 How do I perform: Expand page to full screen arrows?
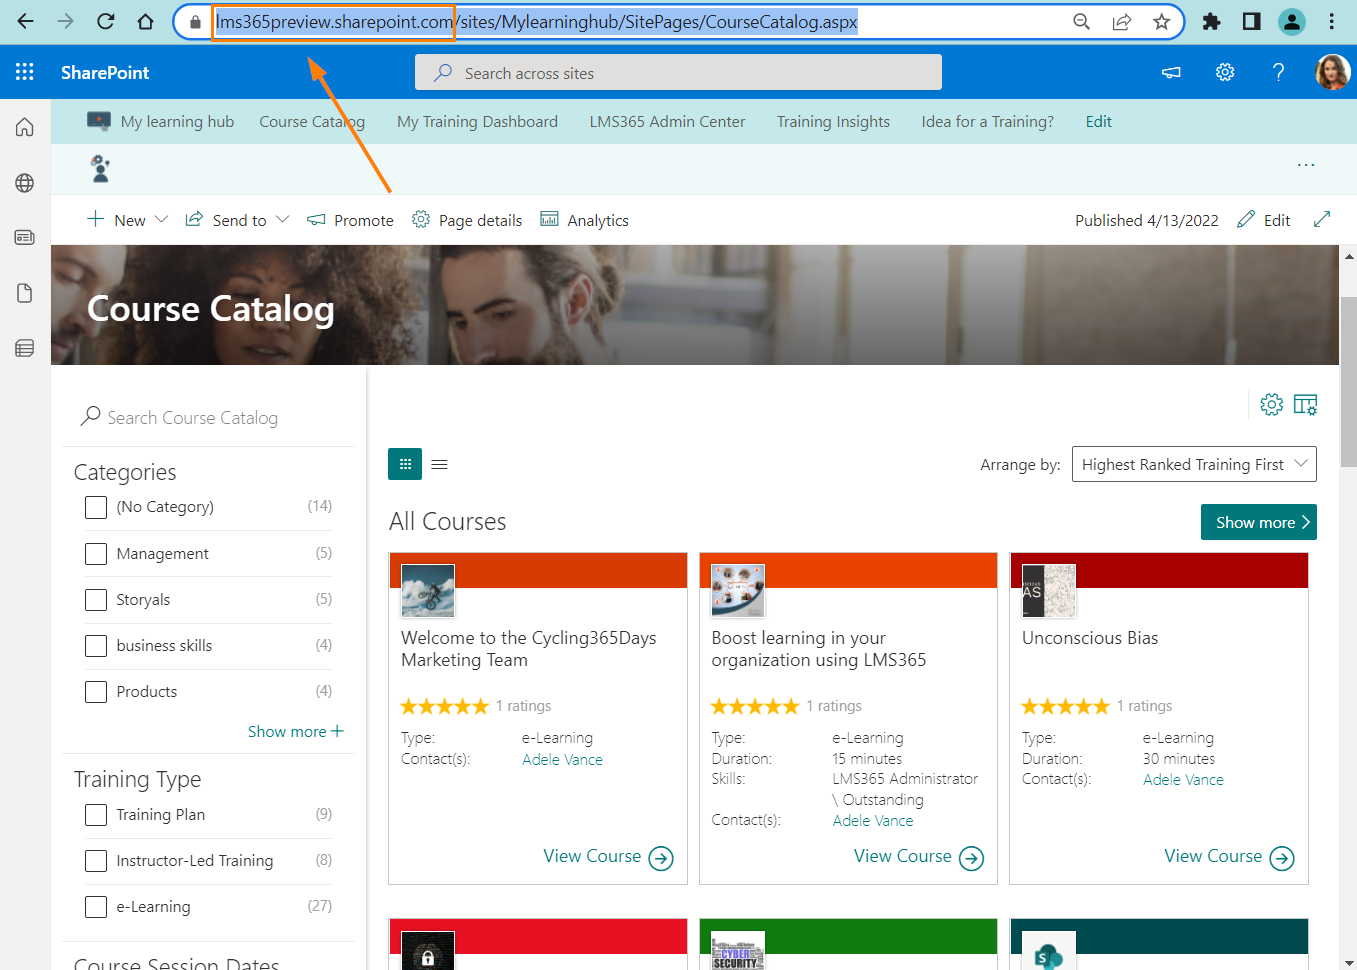pyautogui.click(x=1322, y=219)
